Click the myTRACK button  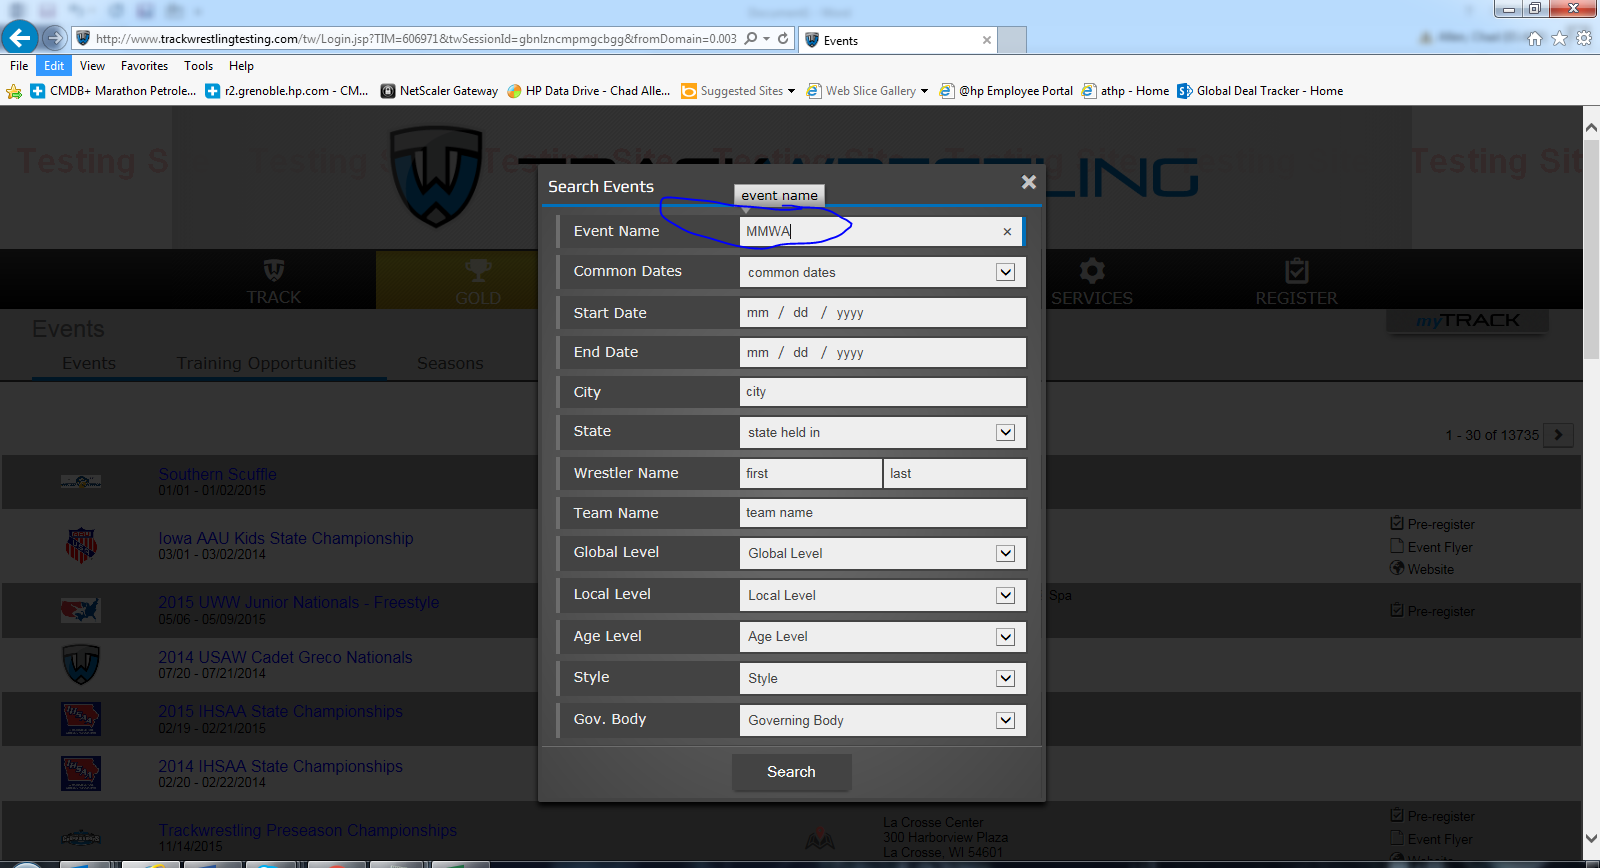pos(1467,321)
